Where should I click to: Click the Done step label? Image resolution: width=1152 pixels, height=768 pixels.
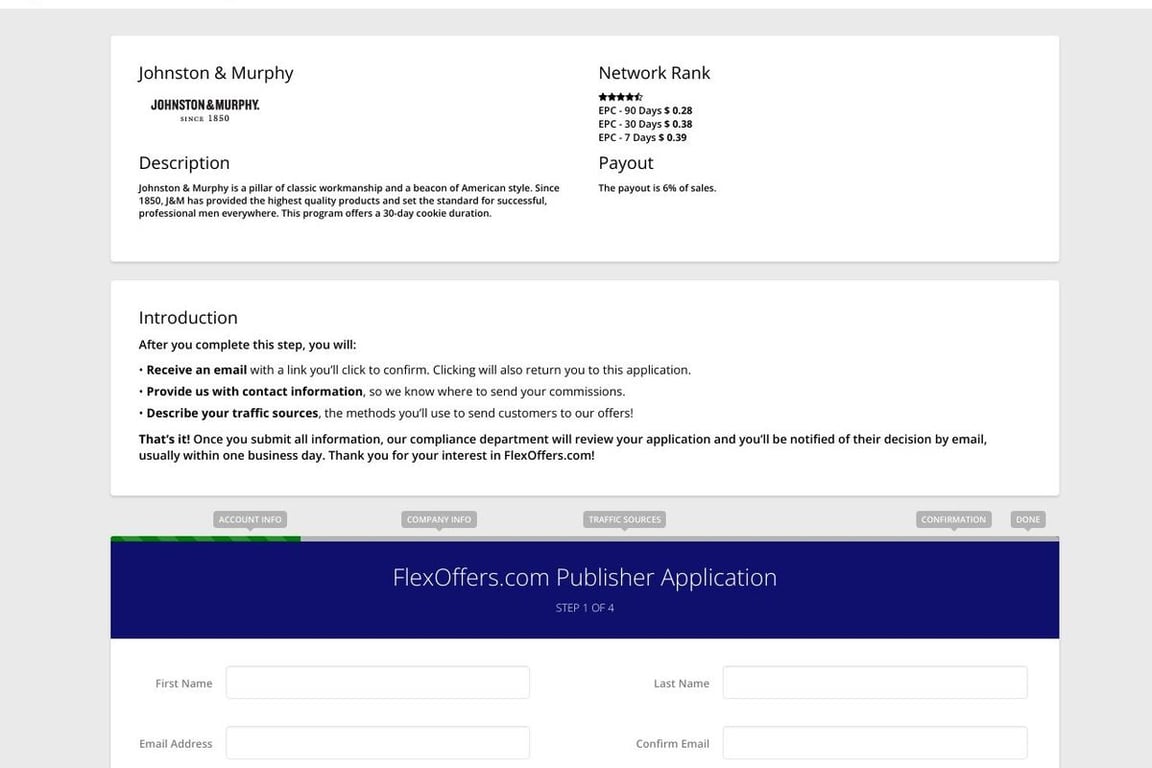pos(1027,520)
